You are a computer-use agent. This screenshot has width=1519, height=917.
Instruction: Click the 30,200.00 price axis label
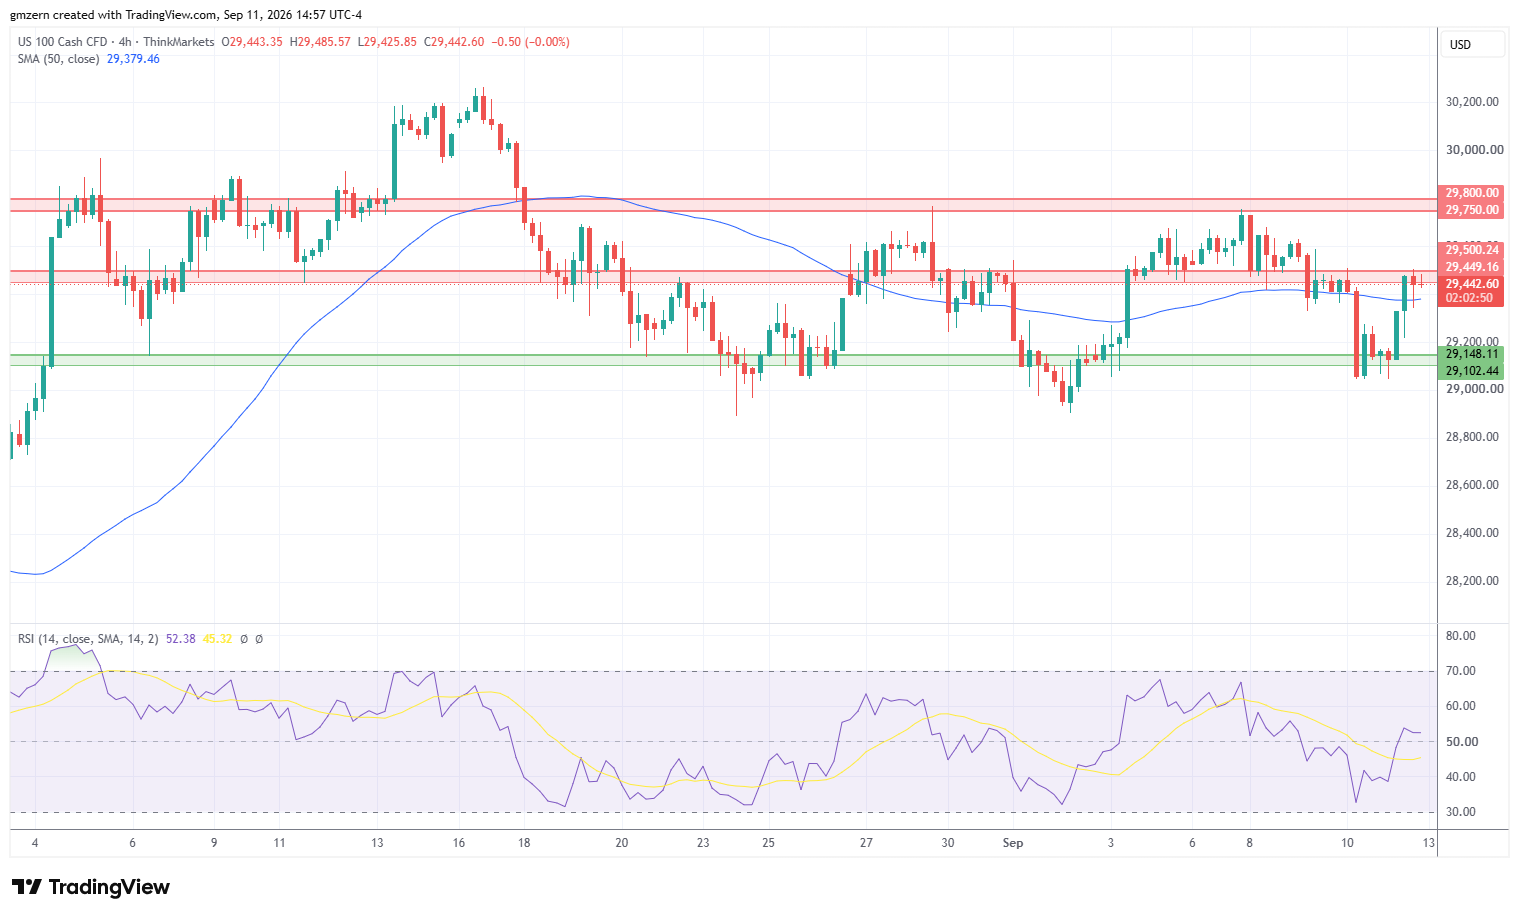(1472, 102)
